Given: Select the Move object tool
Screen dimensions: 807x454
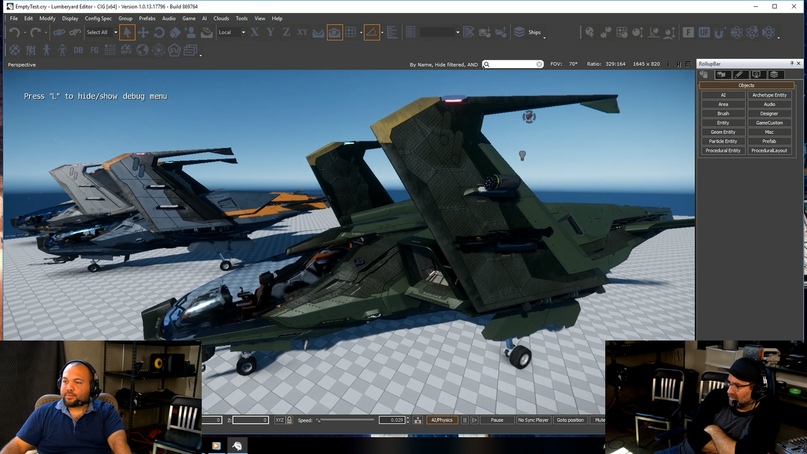Looking at the screenshot, I should pos(143,32).
